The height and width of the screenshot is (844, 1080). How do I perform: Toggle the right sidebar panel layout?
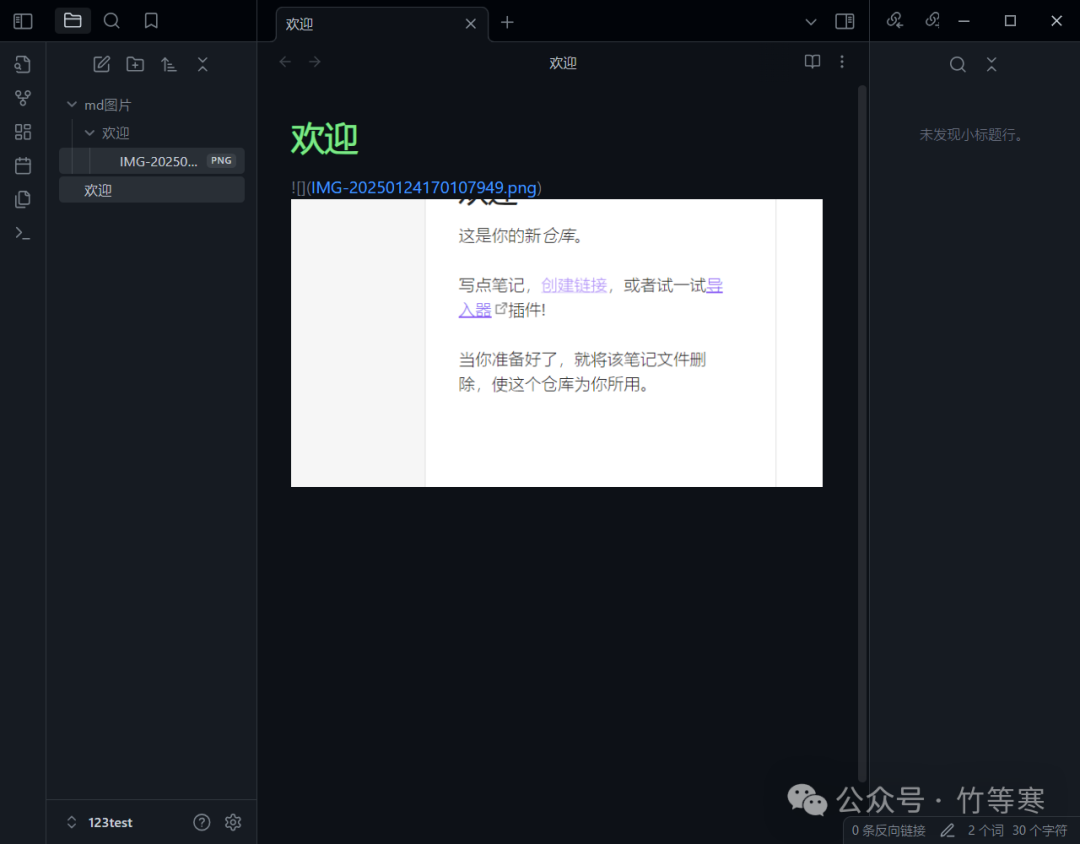click(x=844, y=20)
